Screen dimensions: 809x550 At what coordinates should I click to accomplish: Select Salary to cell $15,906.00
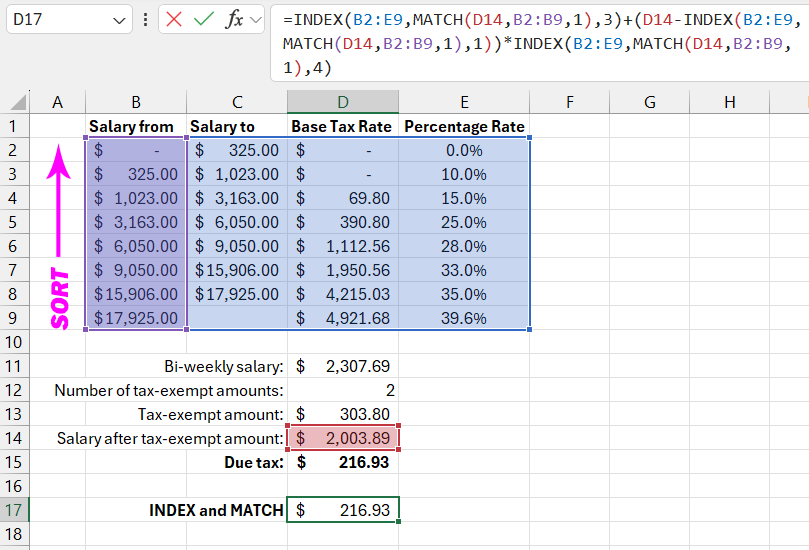237,270
